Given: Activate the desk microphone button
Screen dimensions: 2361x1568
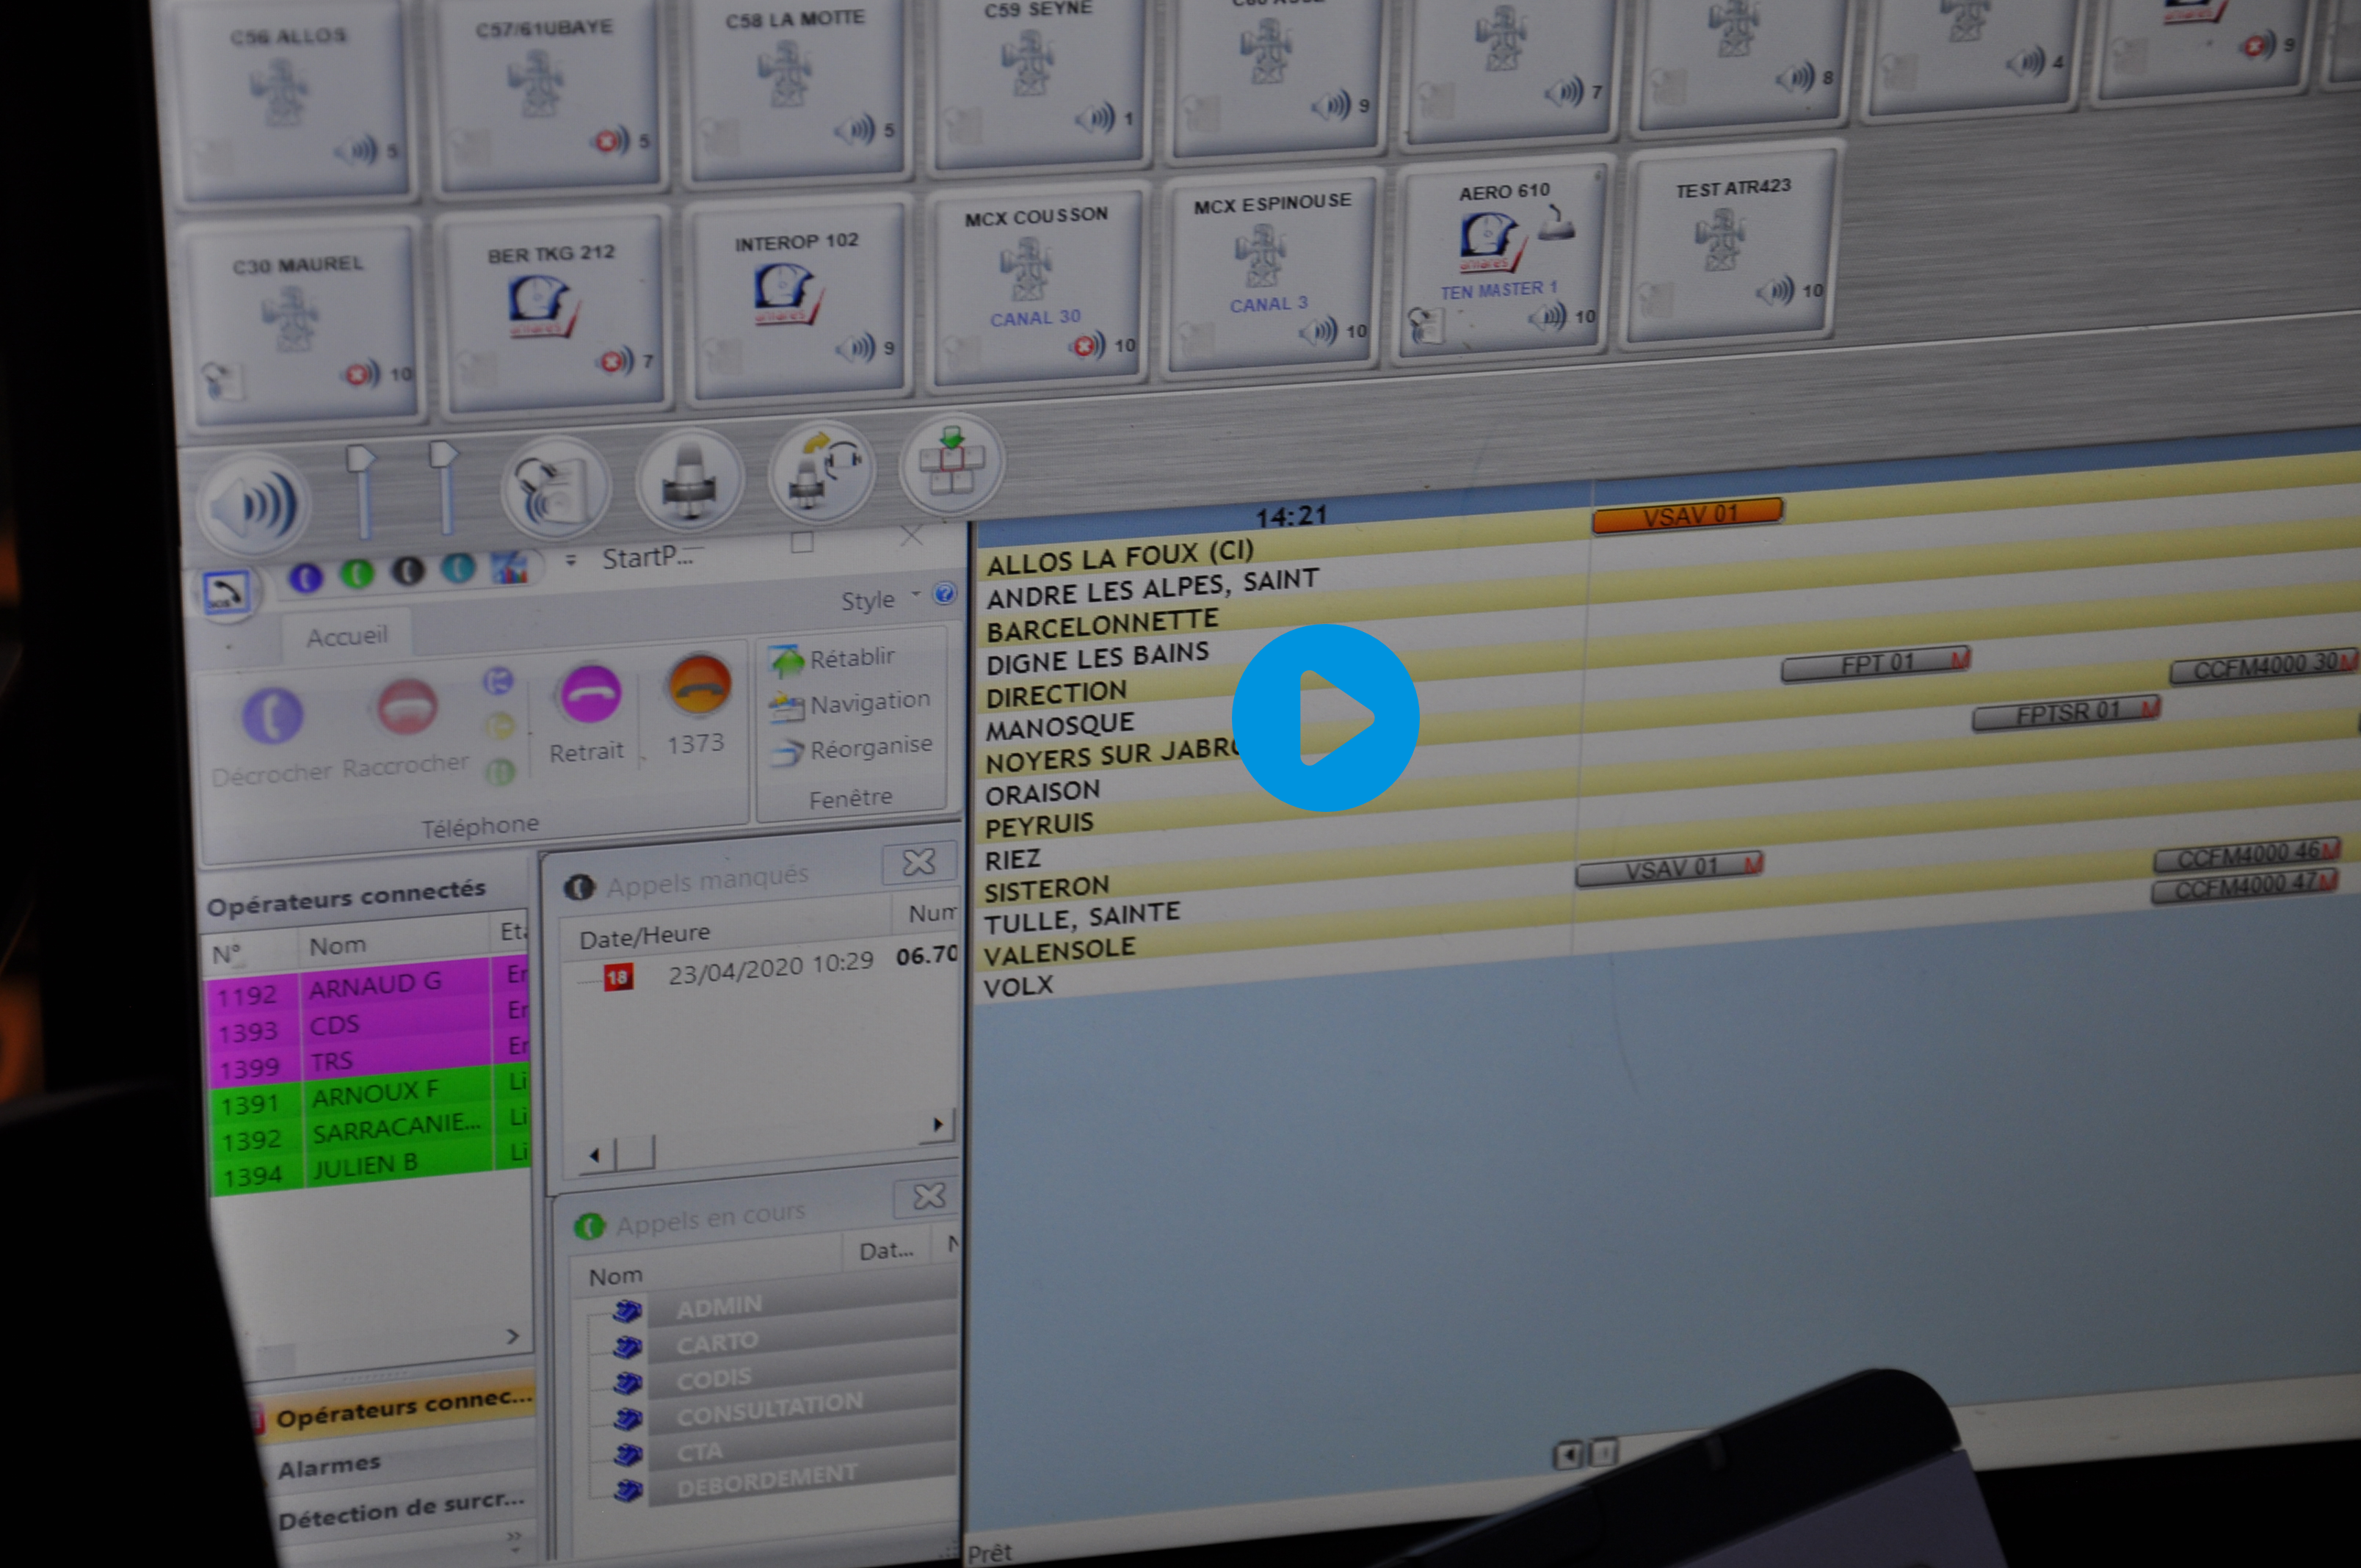Looking at the screenshot, I should click(x=689, y=480).
